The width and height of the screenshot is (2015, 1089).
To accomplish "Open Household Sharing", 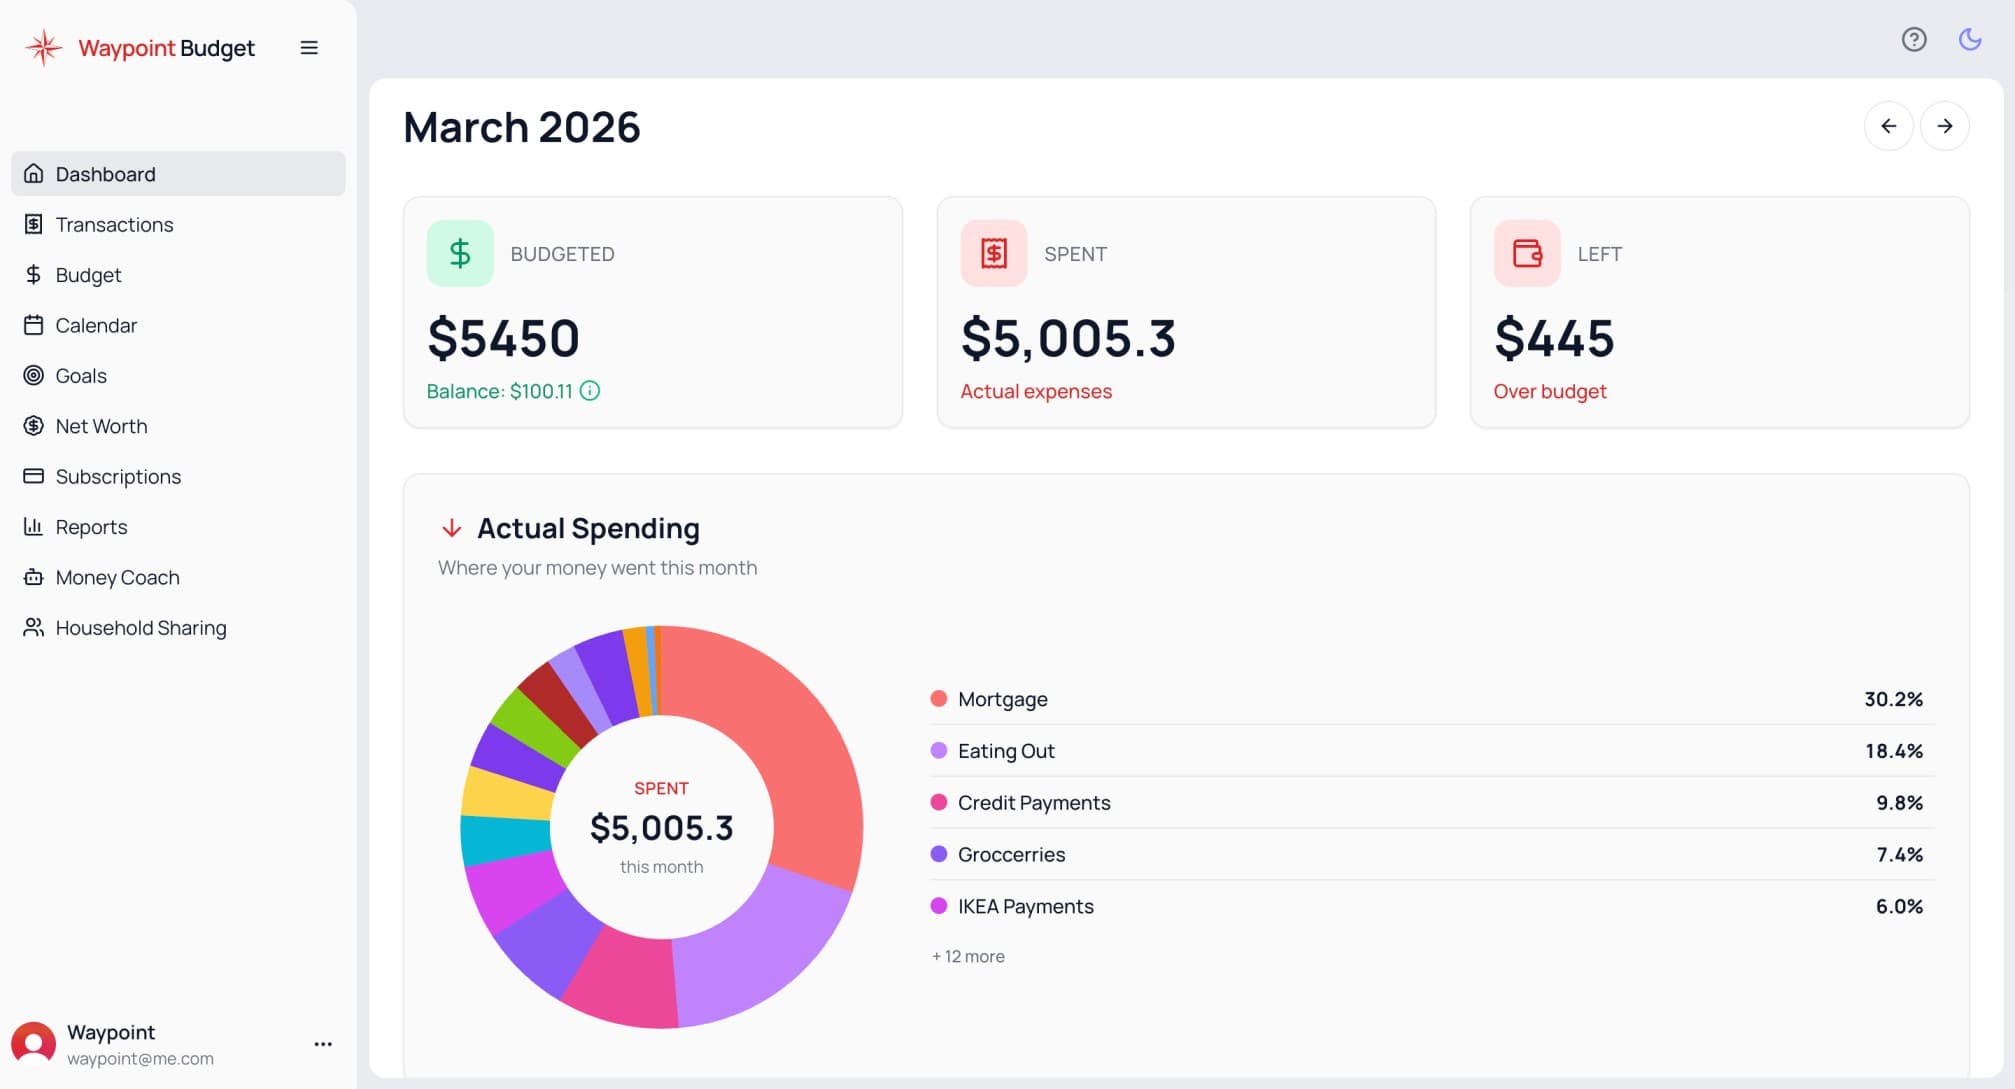I will (141, 627).
